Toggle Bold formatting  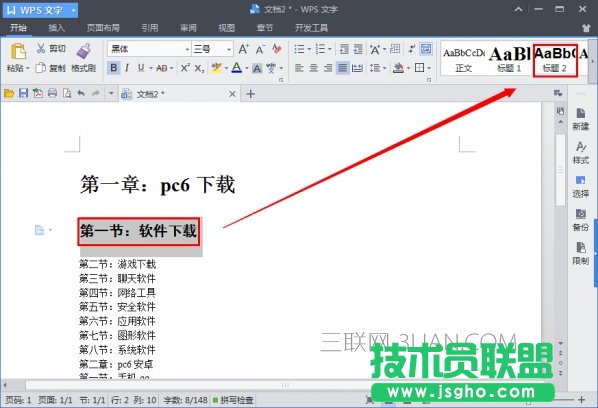114,68
